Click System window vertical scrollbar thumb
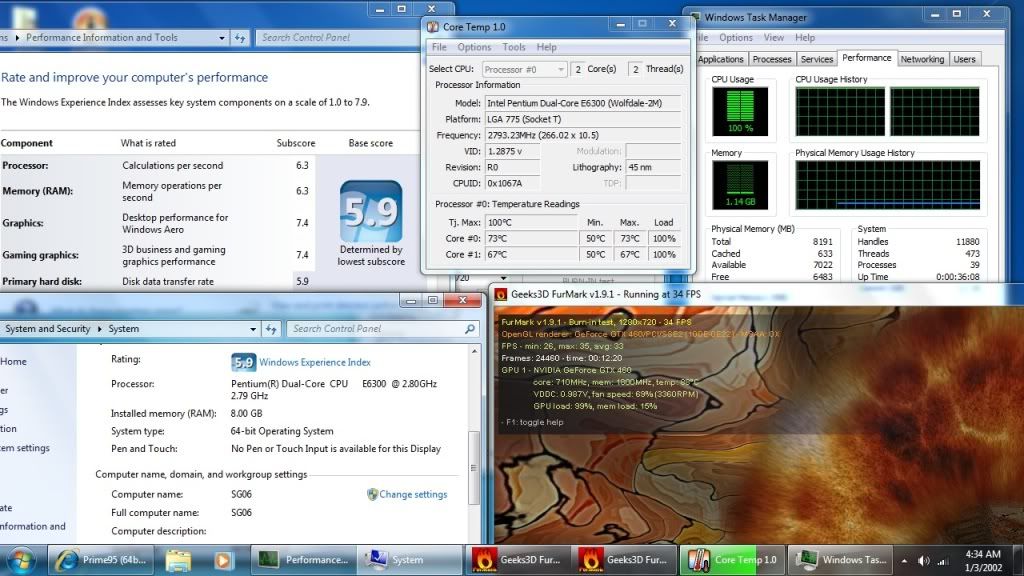 [474, 468]
